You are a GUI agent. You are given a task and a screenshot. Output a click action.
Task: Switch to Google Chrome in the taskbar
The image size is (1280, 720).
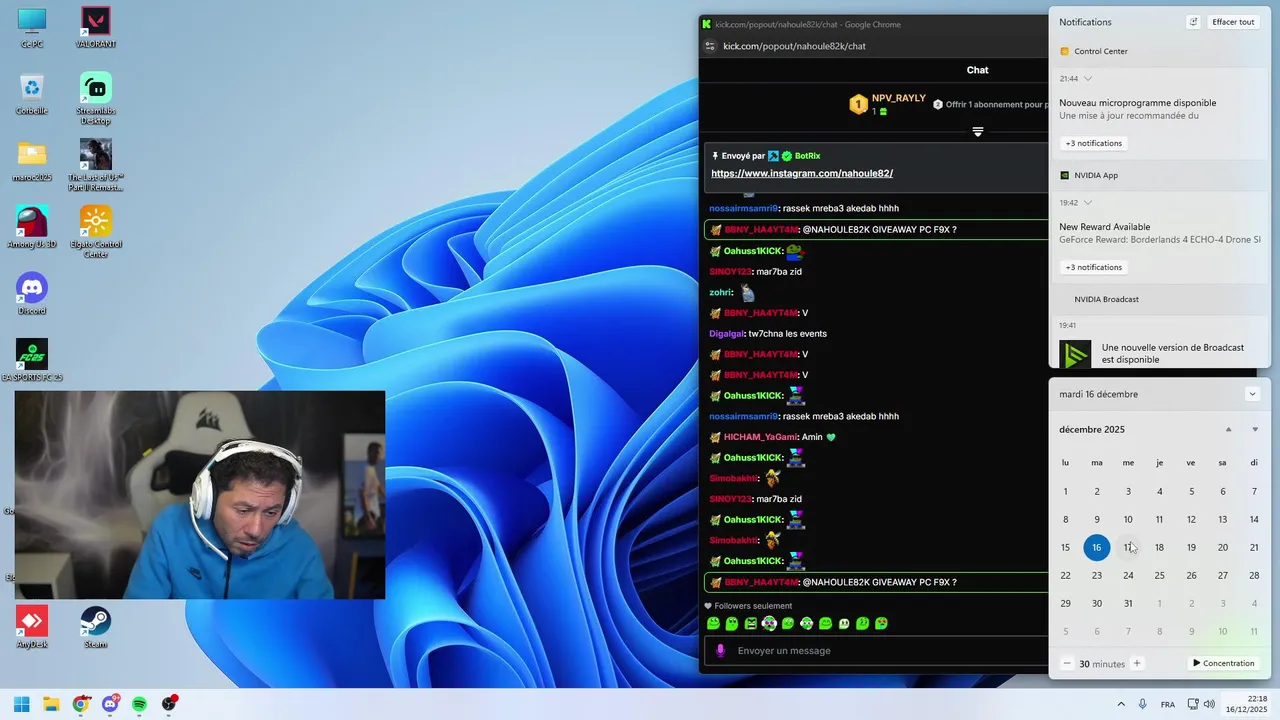click(x=81, y=704)
